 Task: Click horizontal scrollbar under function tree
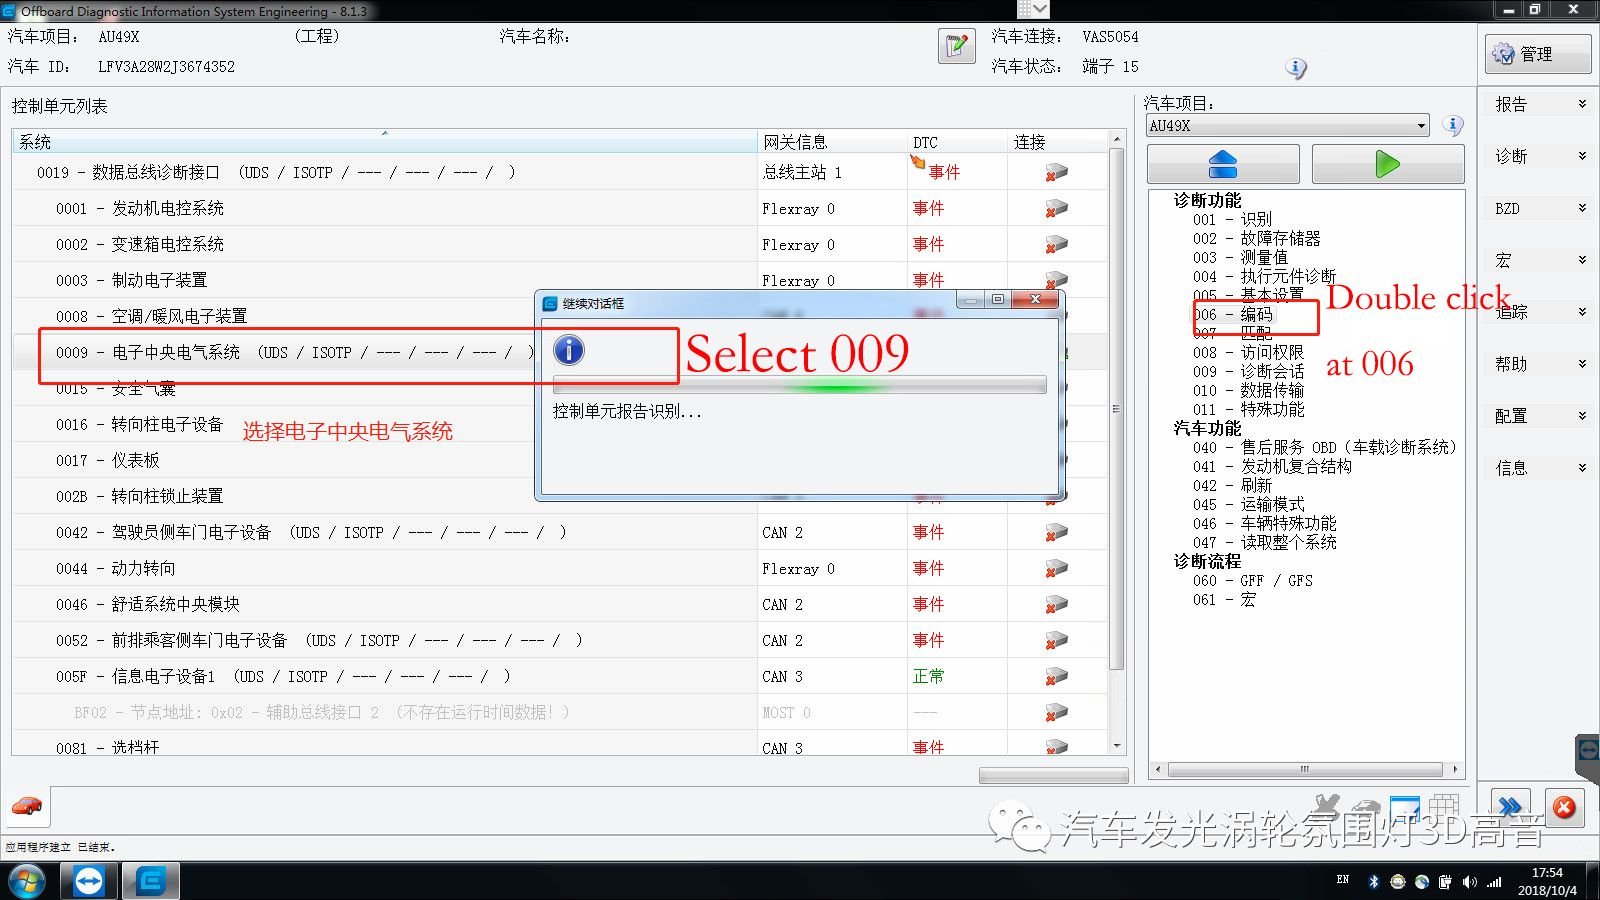(1304, 769)
